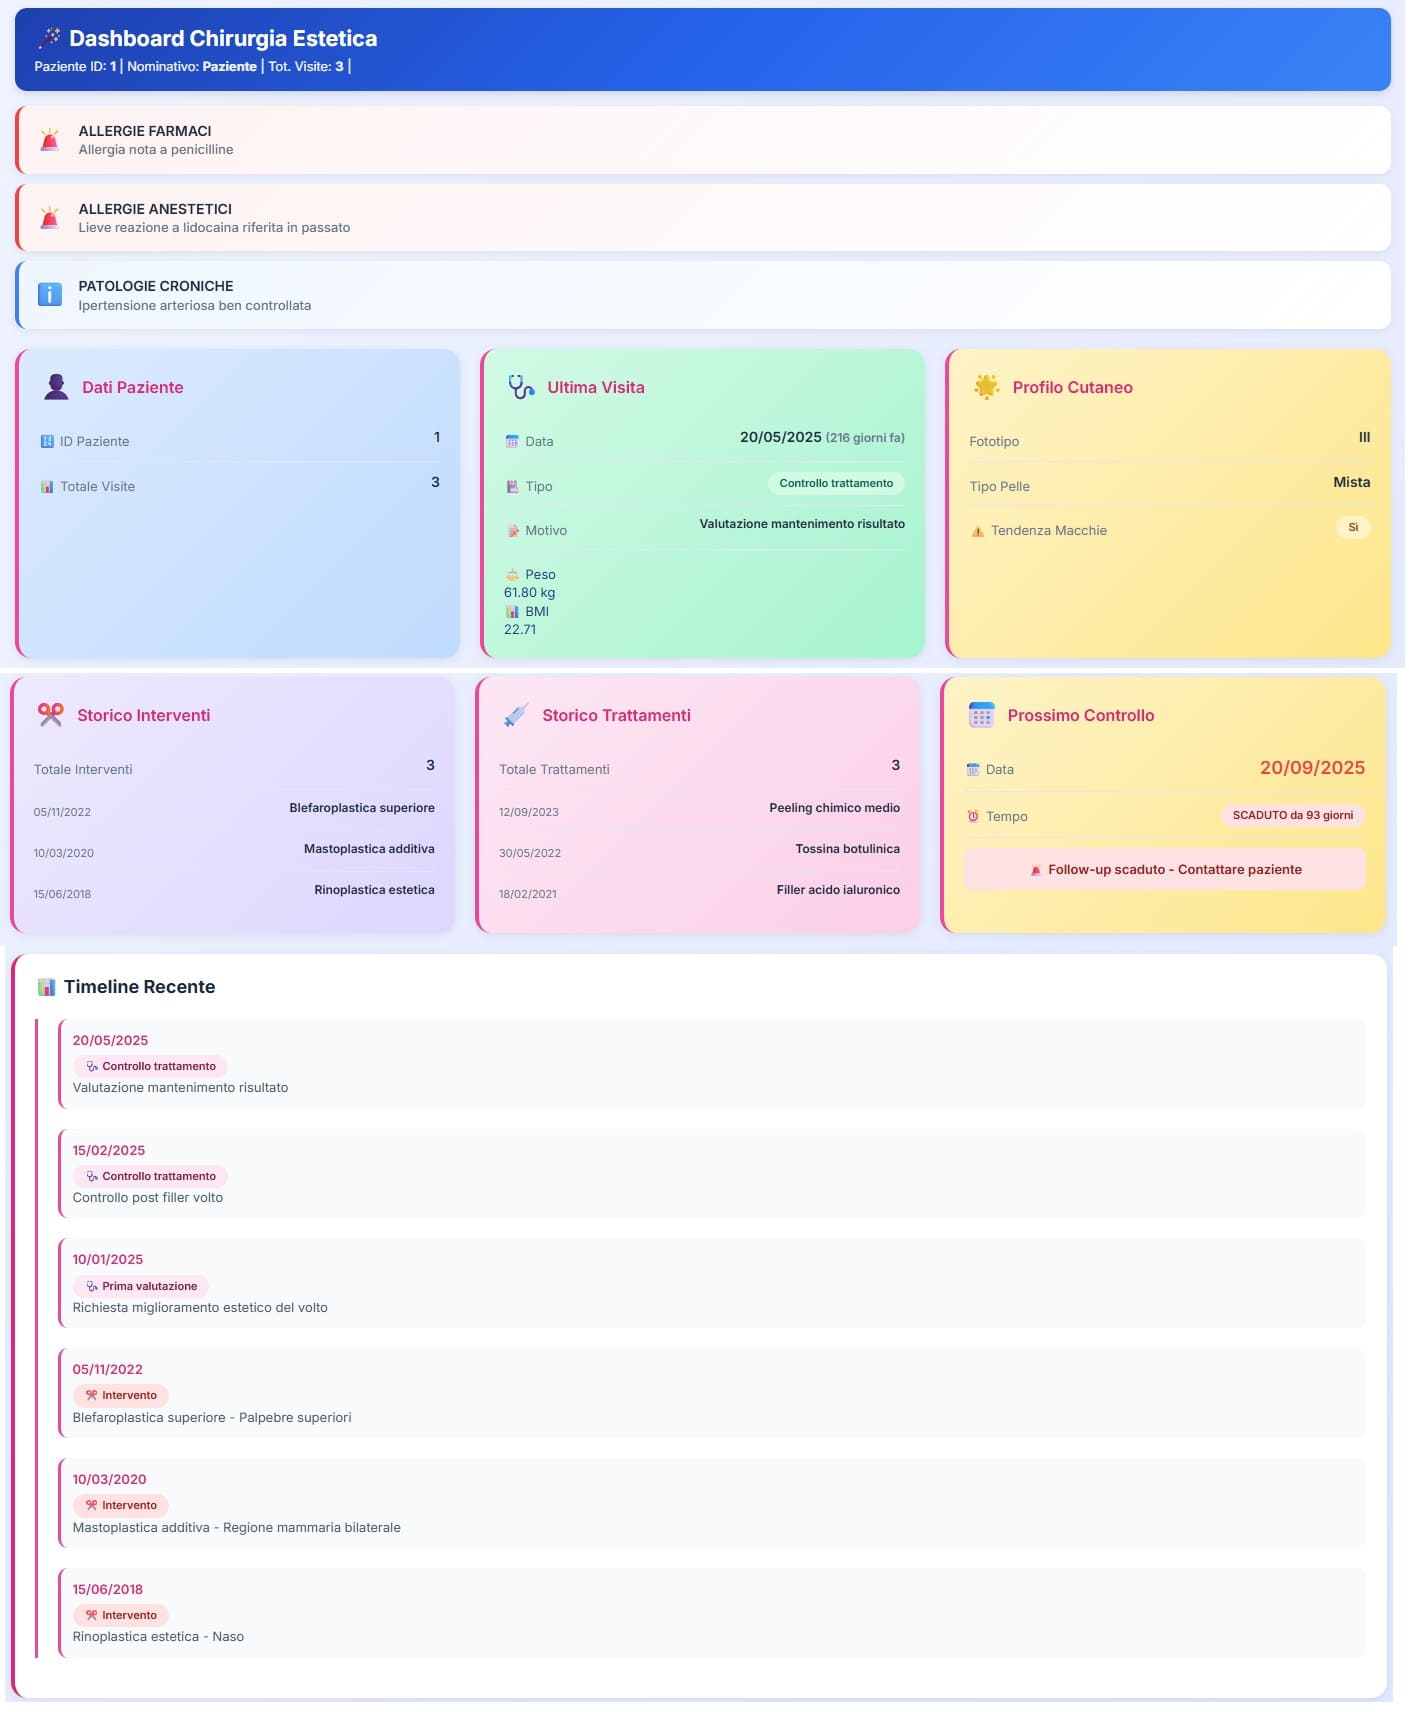Click the icon beside ID Paziente

pos(47,442)
